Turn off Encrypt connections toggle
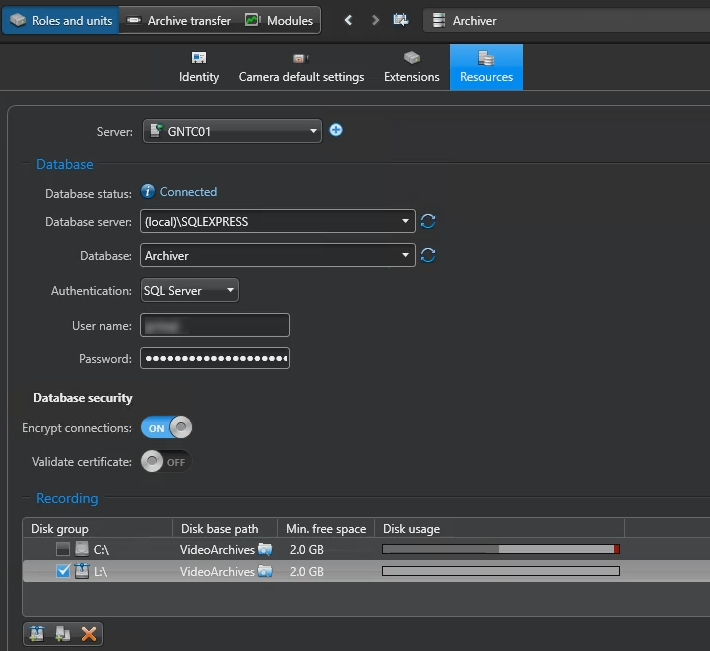The image size is (710, 651). 166,427
